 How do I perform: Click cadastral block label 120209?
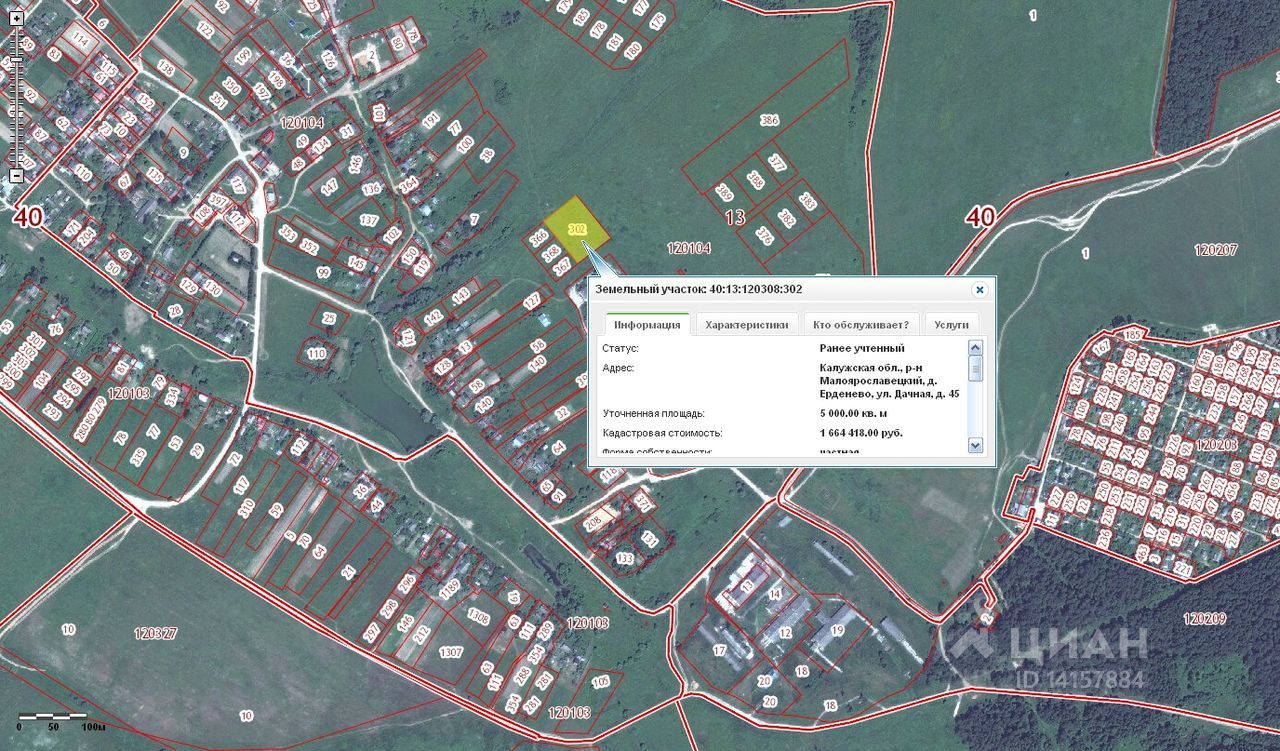[1204, 619]
